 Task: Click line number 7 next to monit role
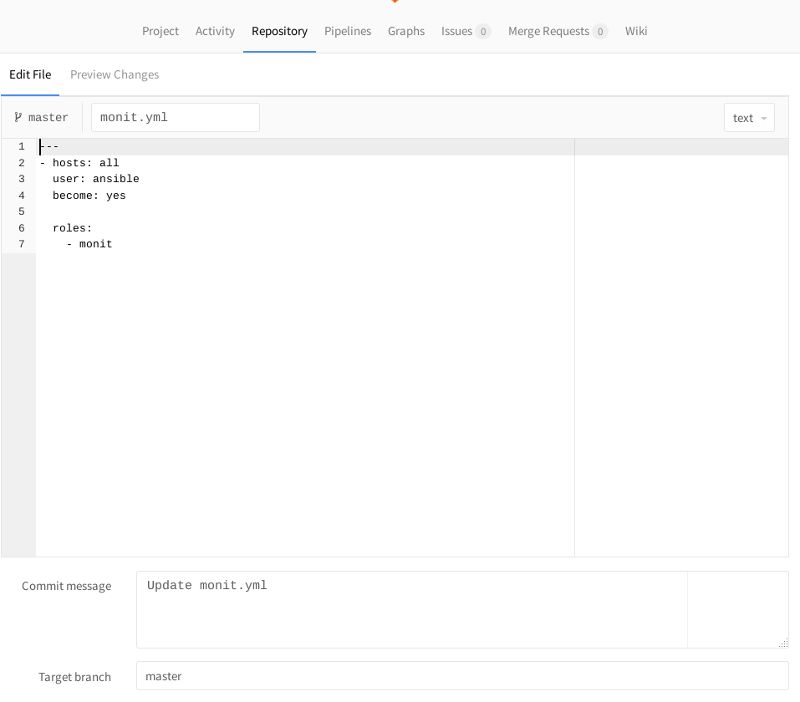click(x=21, y=243)
